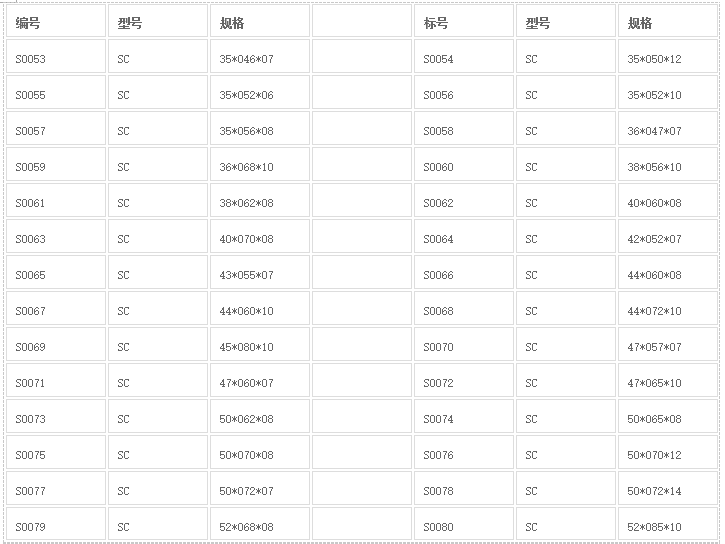Select cell S0053 in the first row

coord(55,59)
